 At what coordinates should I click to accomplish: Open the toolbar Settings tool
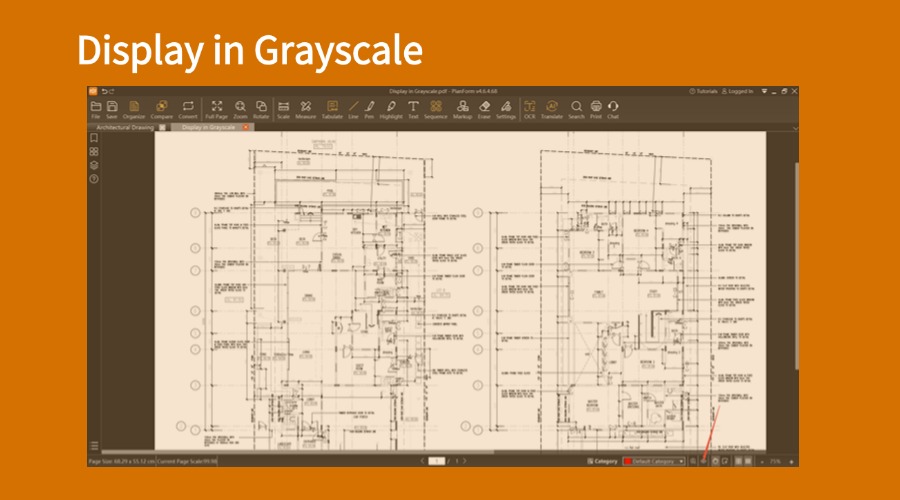[506, 109]
